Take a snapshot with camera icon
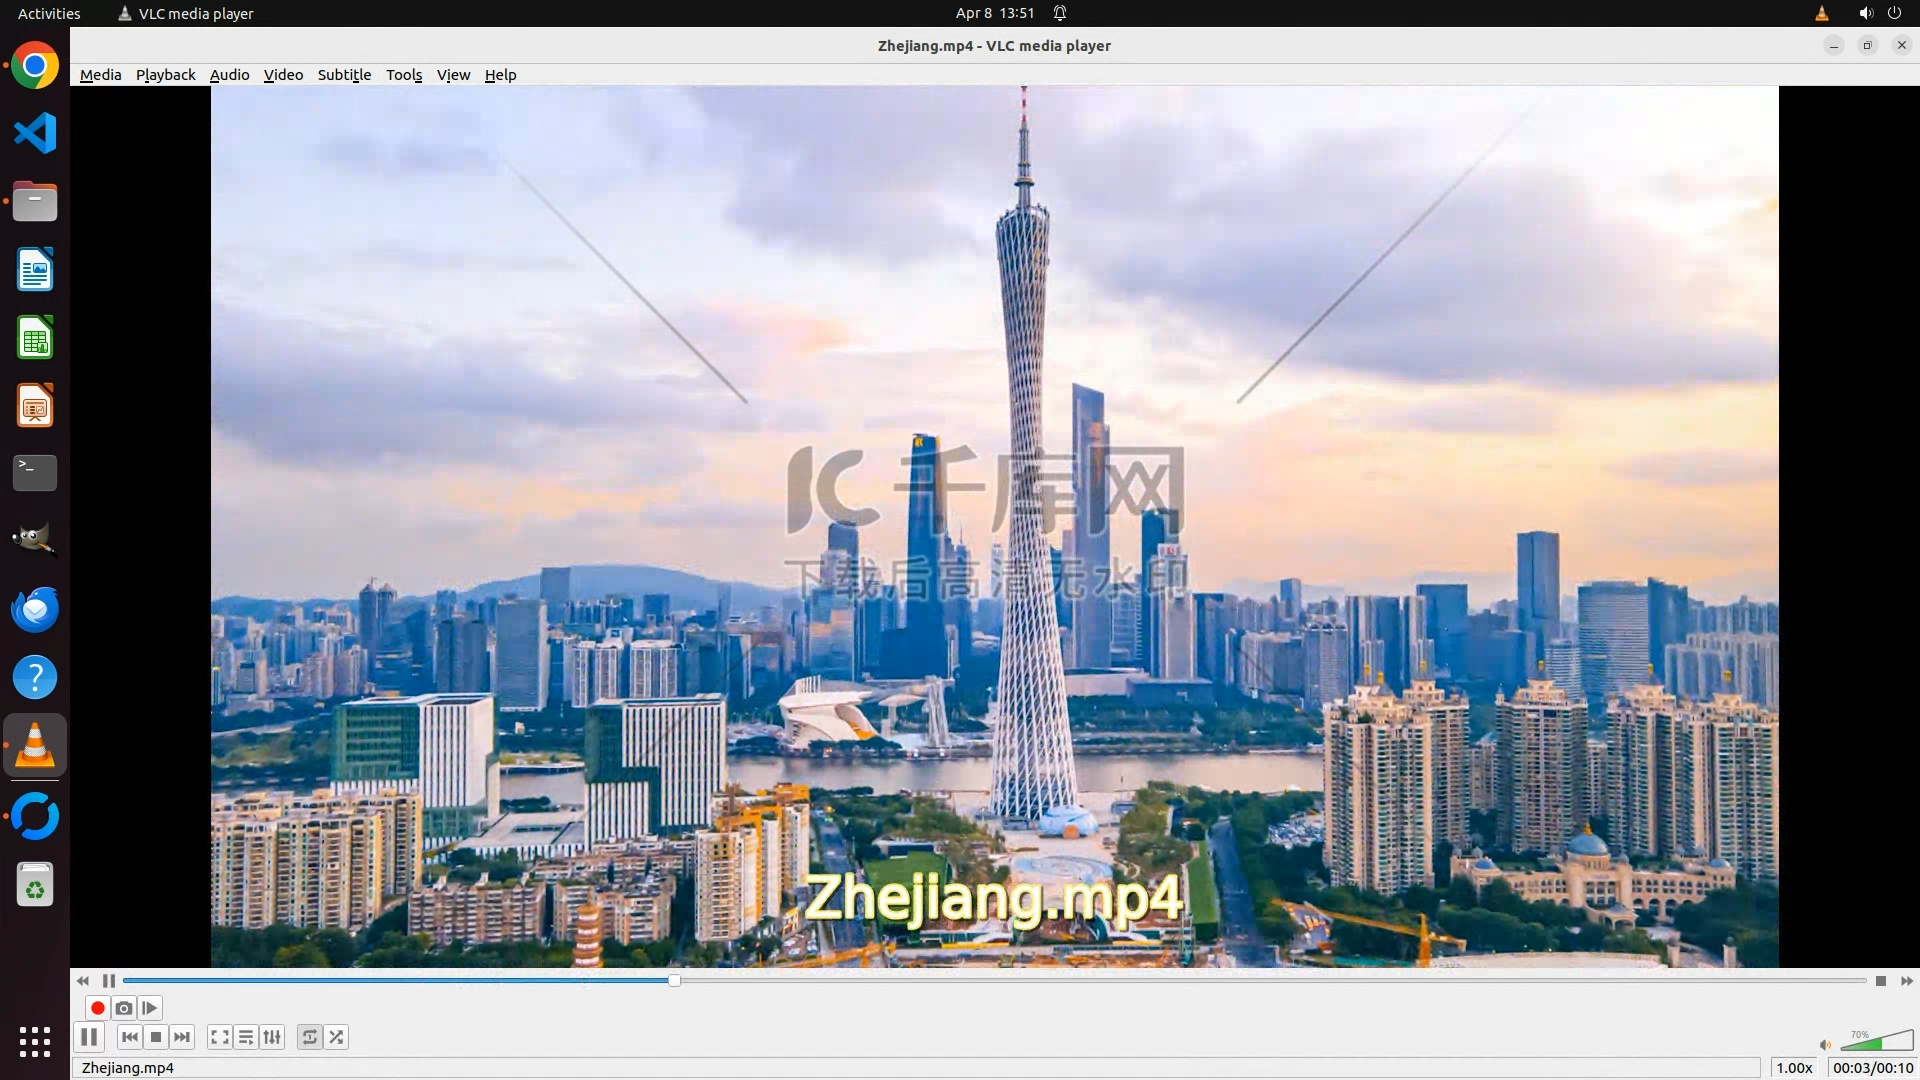The image size is (1920, 1080). [x=124, y=1008]
